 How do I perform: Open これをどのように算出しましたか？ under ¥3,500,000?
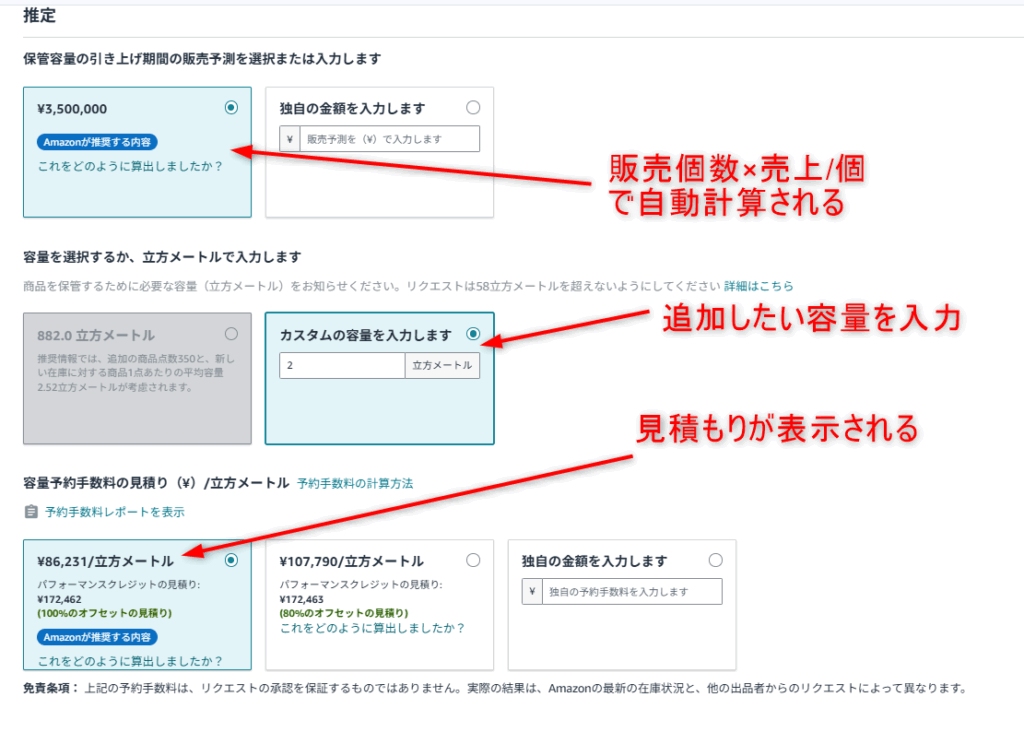pos(130,166)
